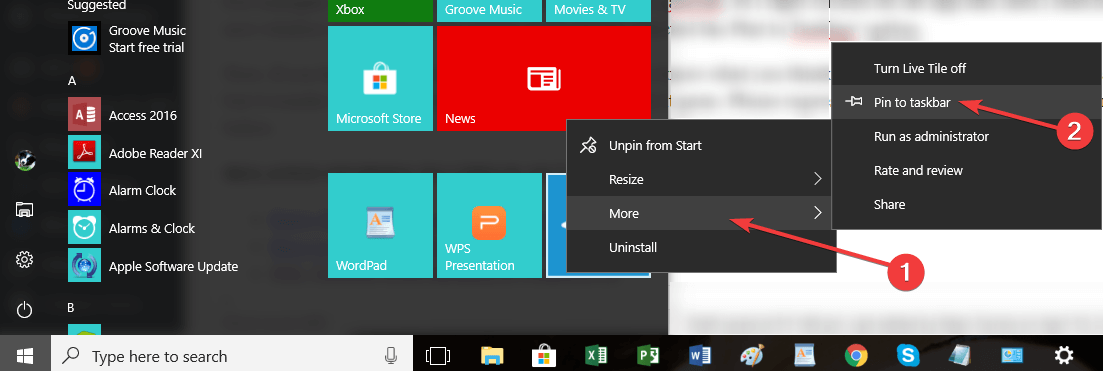Image resolution: width=1103 pixels, height=371 pixels.
Task: Launch Apple Software Update
Action: [153, 267]
